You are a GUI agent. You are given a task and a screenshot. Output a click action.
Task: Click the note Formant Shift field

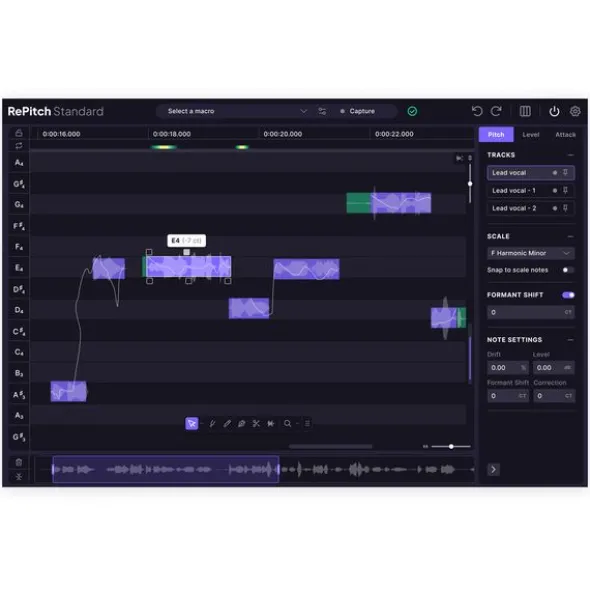pyautogui.click(x=507, y=396)
